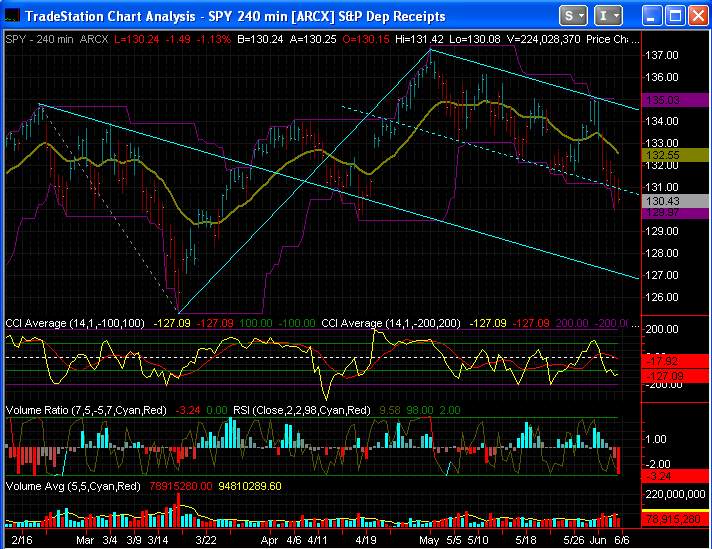Click the RSI value '9.58'
This screenshot has height=549, width=712.
[x=390, y=411]
